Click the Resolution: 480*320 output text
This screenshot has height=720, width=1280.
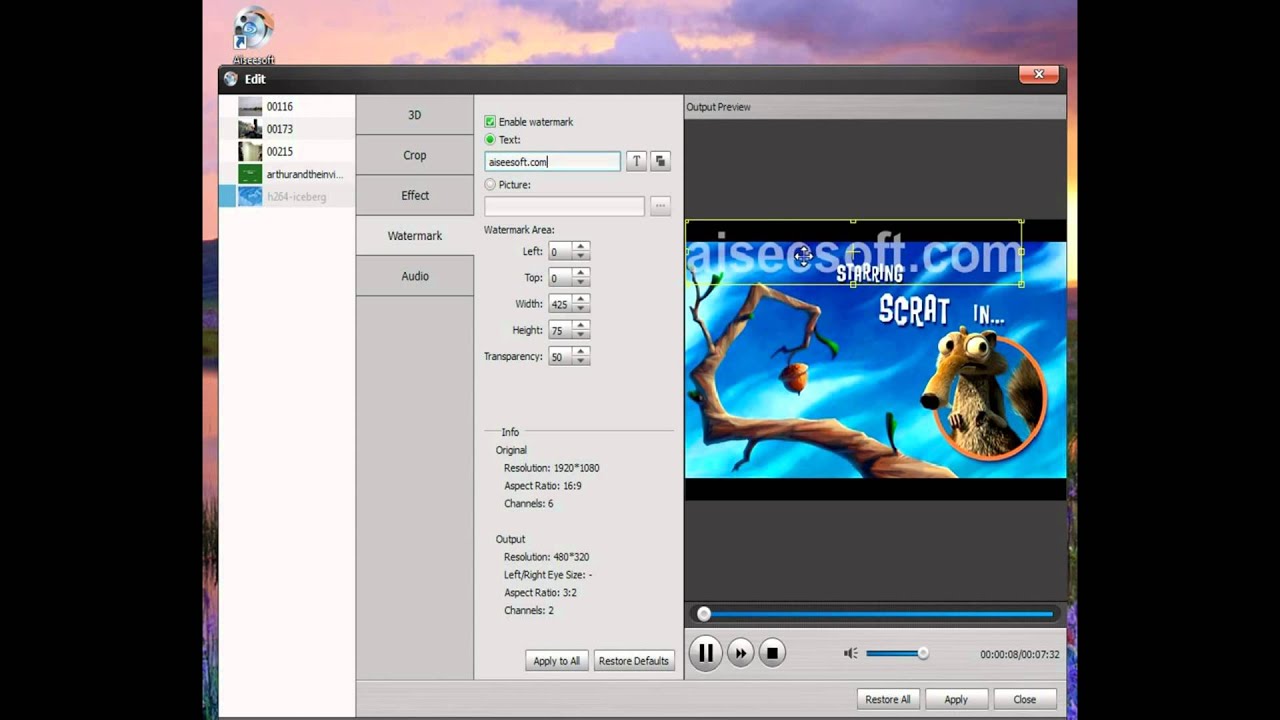[x=546, y=557]
